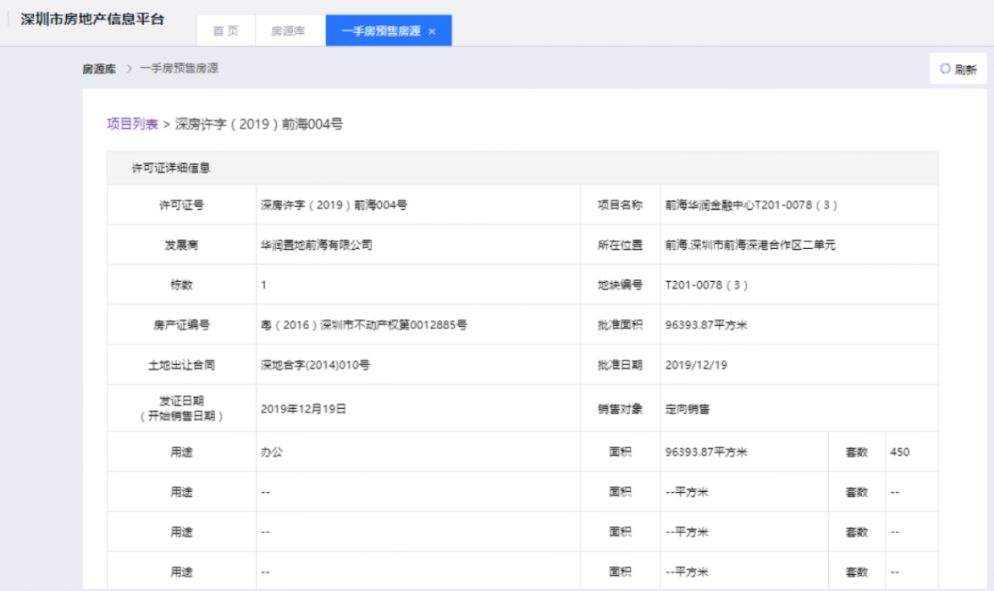Select the active 一手房预售房源 tab label

pyautogui.click(x=381, y=31)
